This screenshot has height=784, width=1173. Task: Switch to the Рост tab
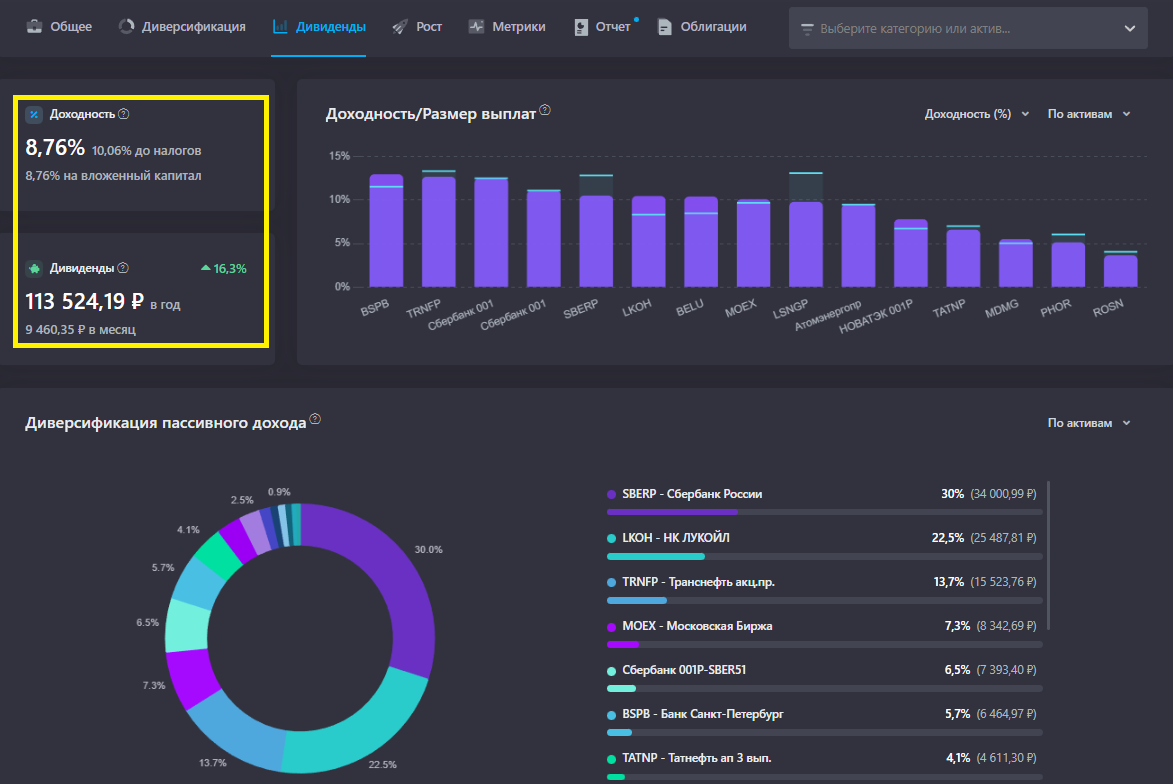point(429,27)
